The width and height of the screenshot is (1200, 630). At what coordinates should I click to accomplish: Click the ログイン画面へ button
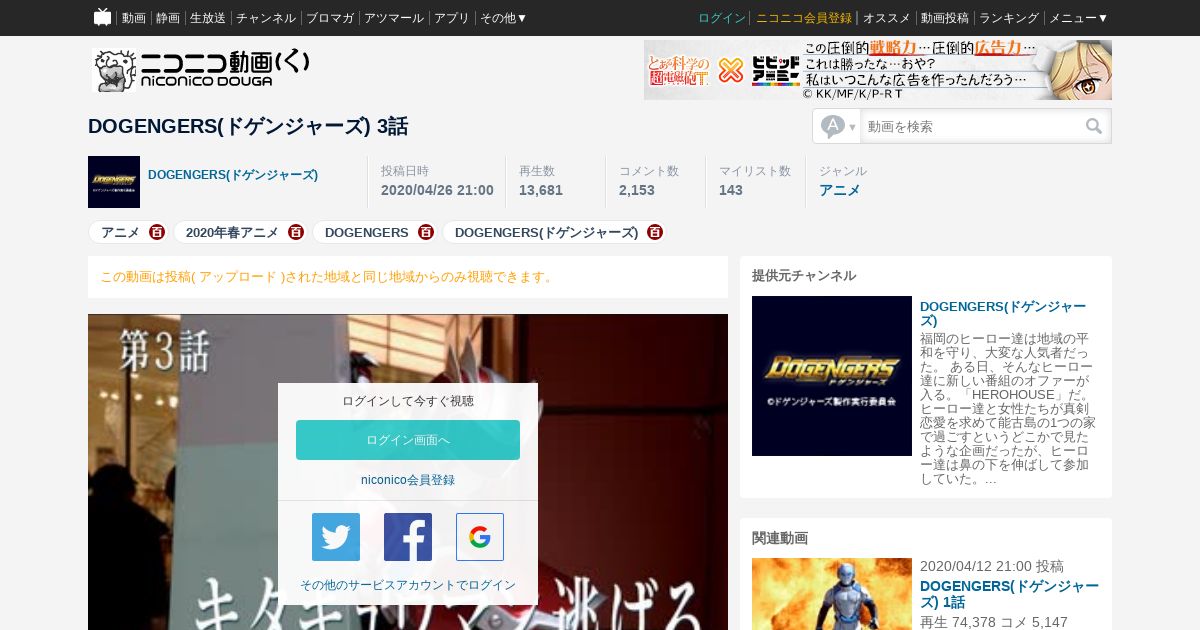coord(408,440)
